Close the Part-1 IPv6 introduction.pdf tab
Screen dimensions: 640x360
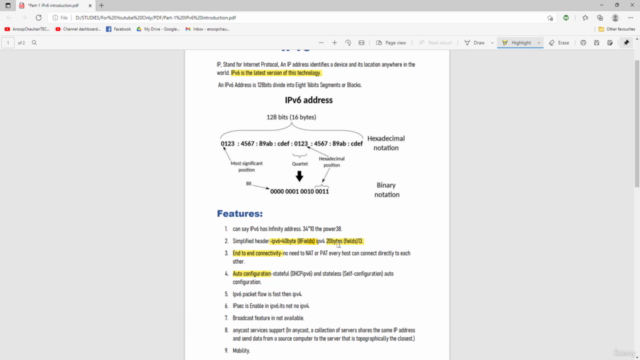coord(90,6)
